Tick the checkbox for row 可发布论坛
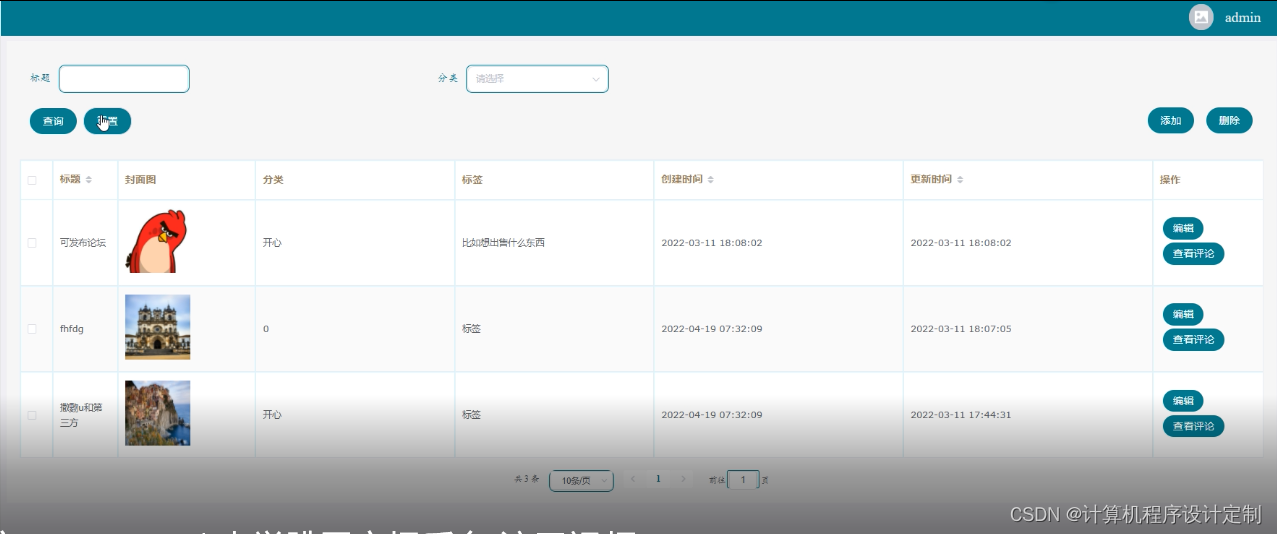The height and width of the screenshot is (534, 1277). [x=32, y=243]
